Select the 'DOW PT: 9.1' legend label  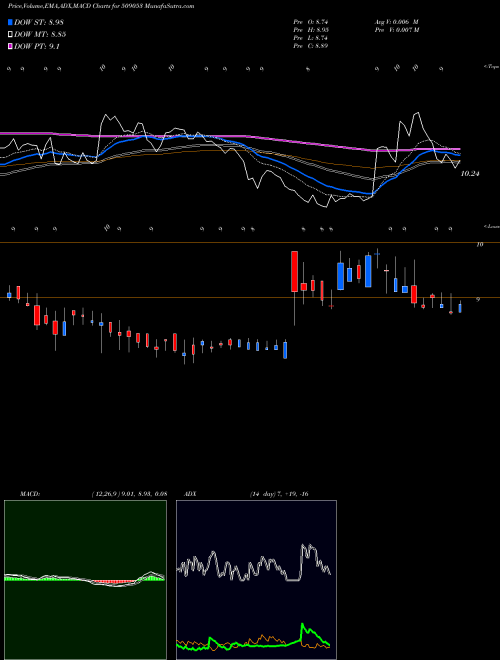coord(37,47)
